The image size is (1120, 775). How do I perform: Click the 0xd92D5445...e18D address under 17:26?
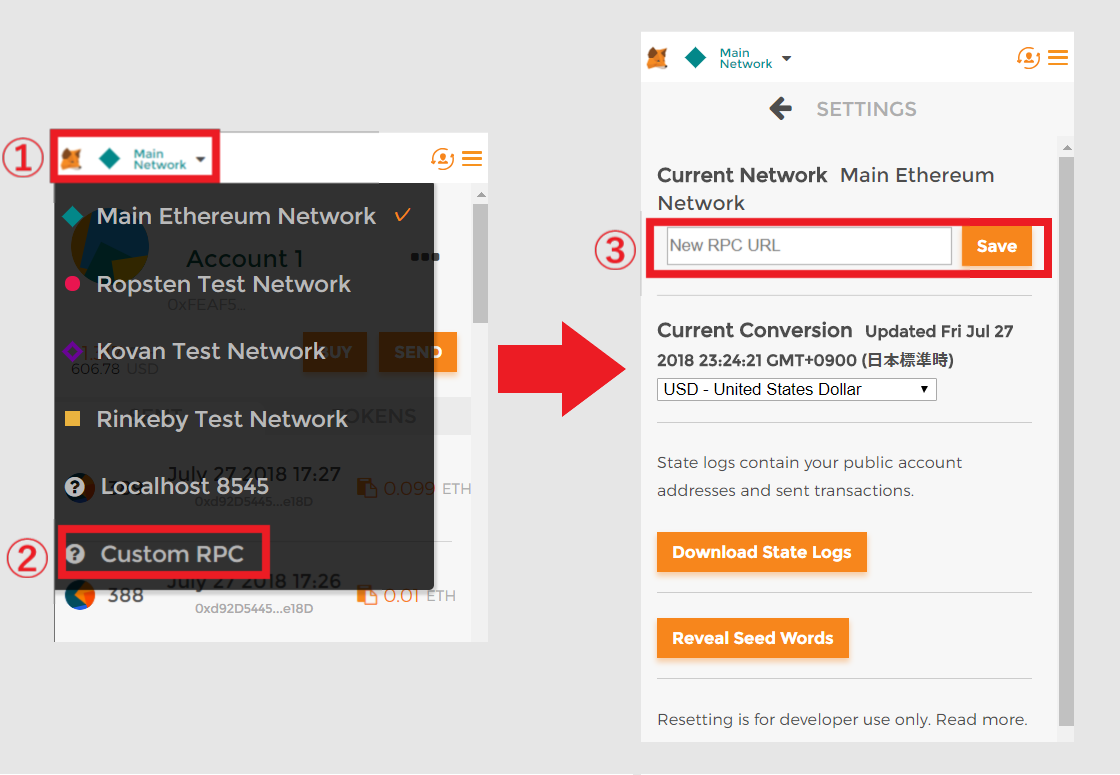tap(254, 609)
